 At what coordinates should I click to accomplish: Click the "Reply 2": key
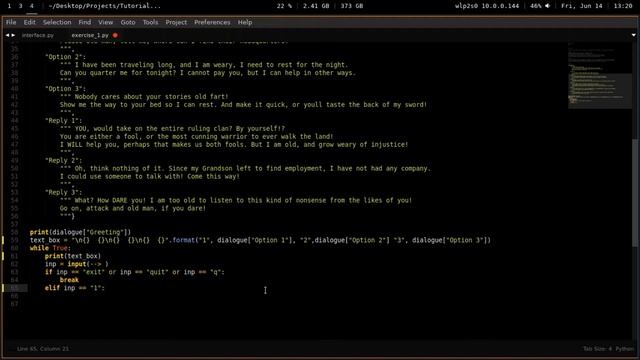point(64,160)
